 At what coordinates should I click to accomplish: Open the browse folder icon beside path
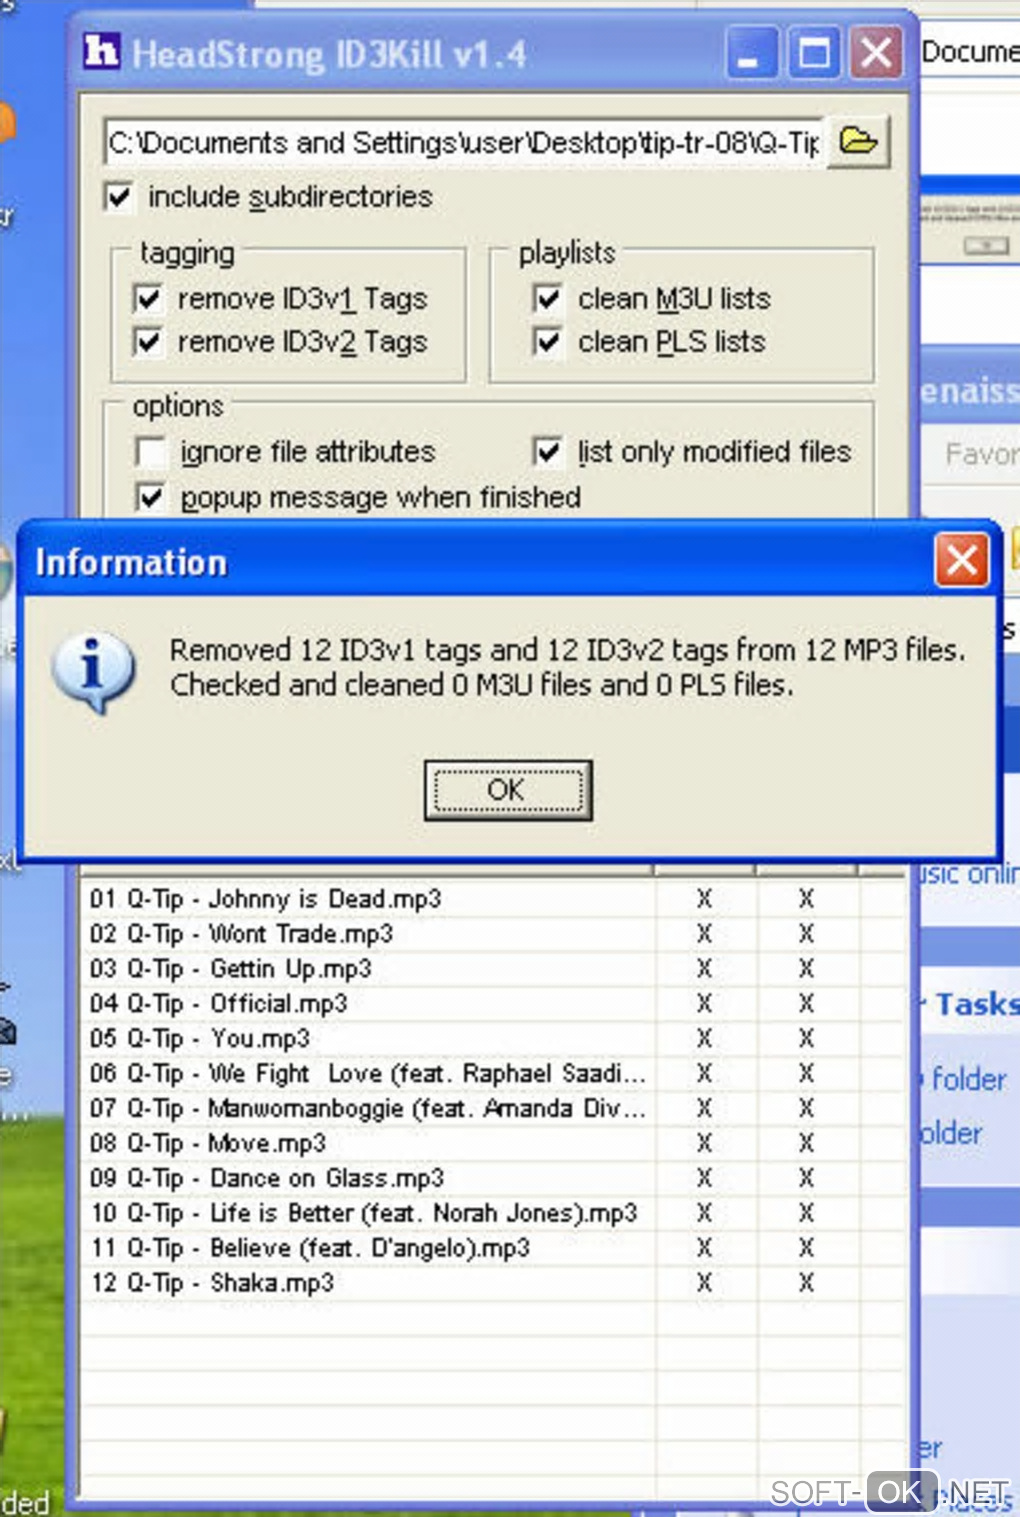coord(858,141)
